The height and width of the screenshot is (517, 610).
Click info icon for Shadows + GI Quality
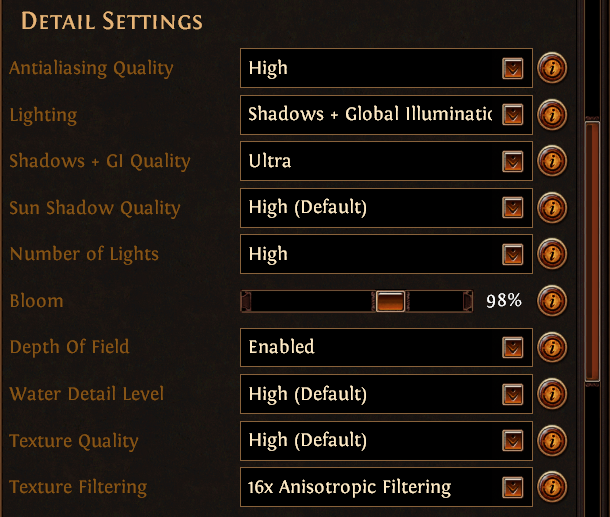pos(552,161)
